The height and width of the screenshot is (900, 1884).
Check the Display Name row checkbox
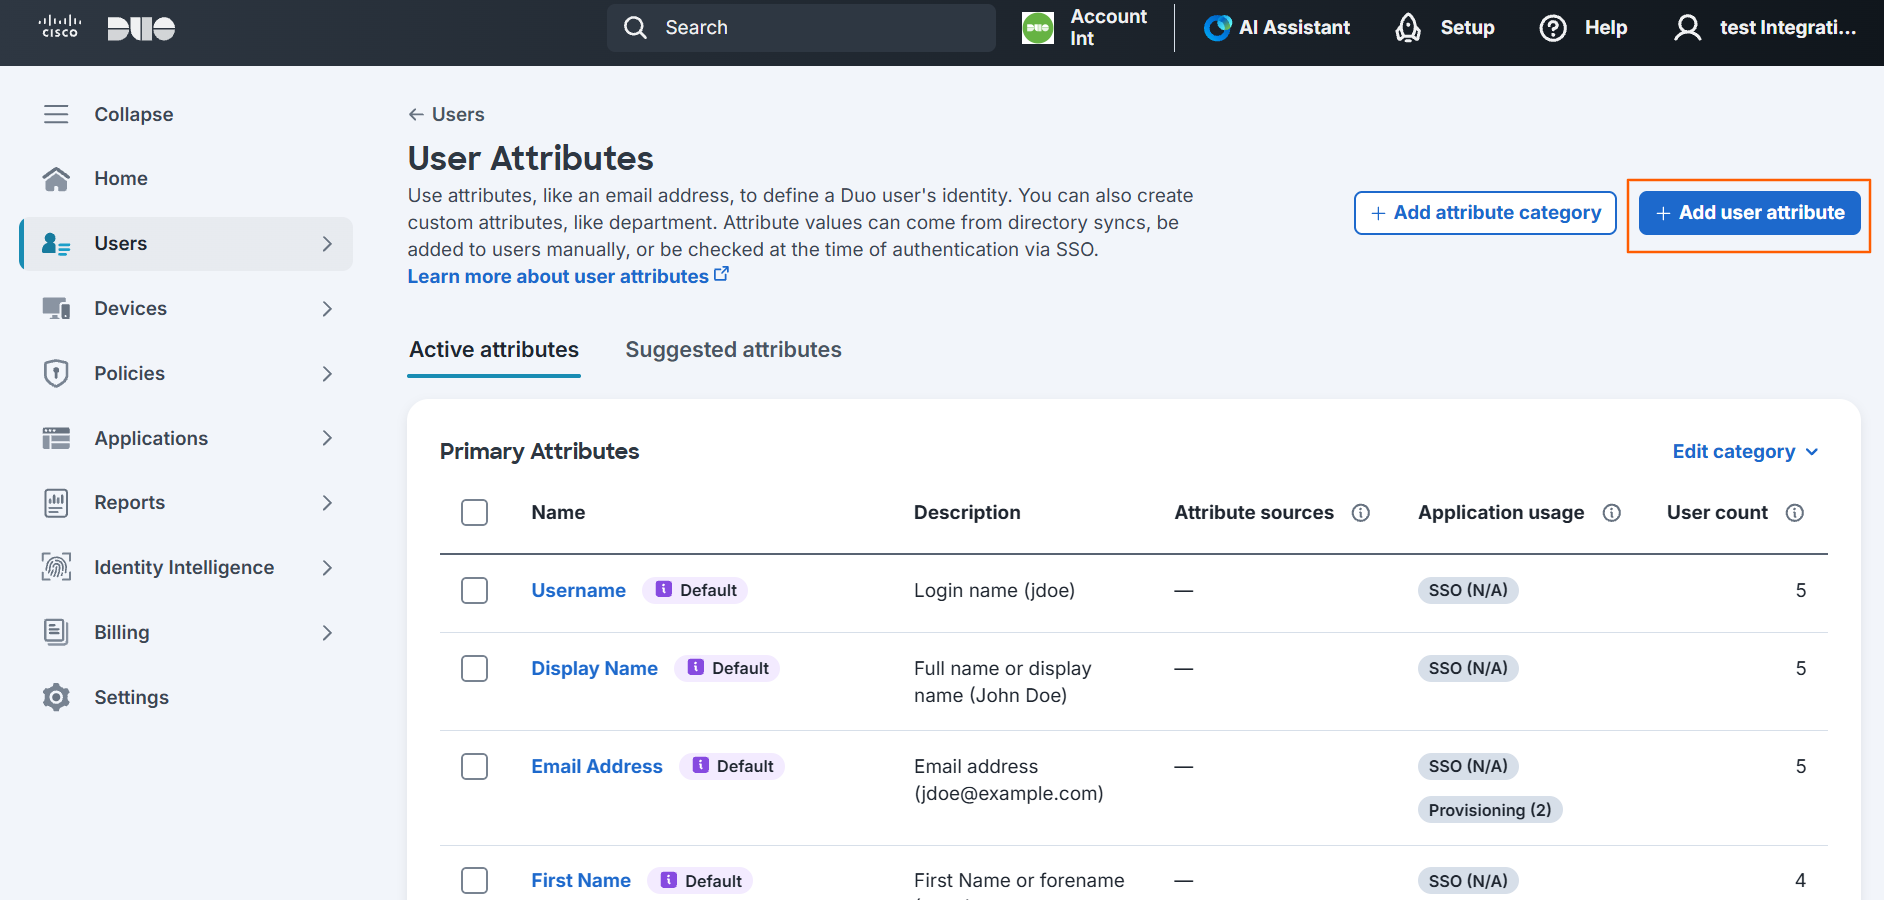(x=475, y=669)
